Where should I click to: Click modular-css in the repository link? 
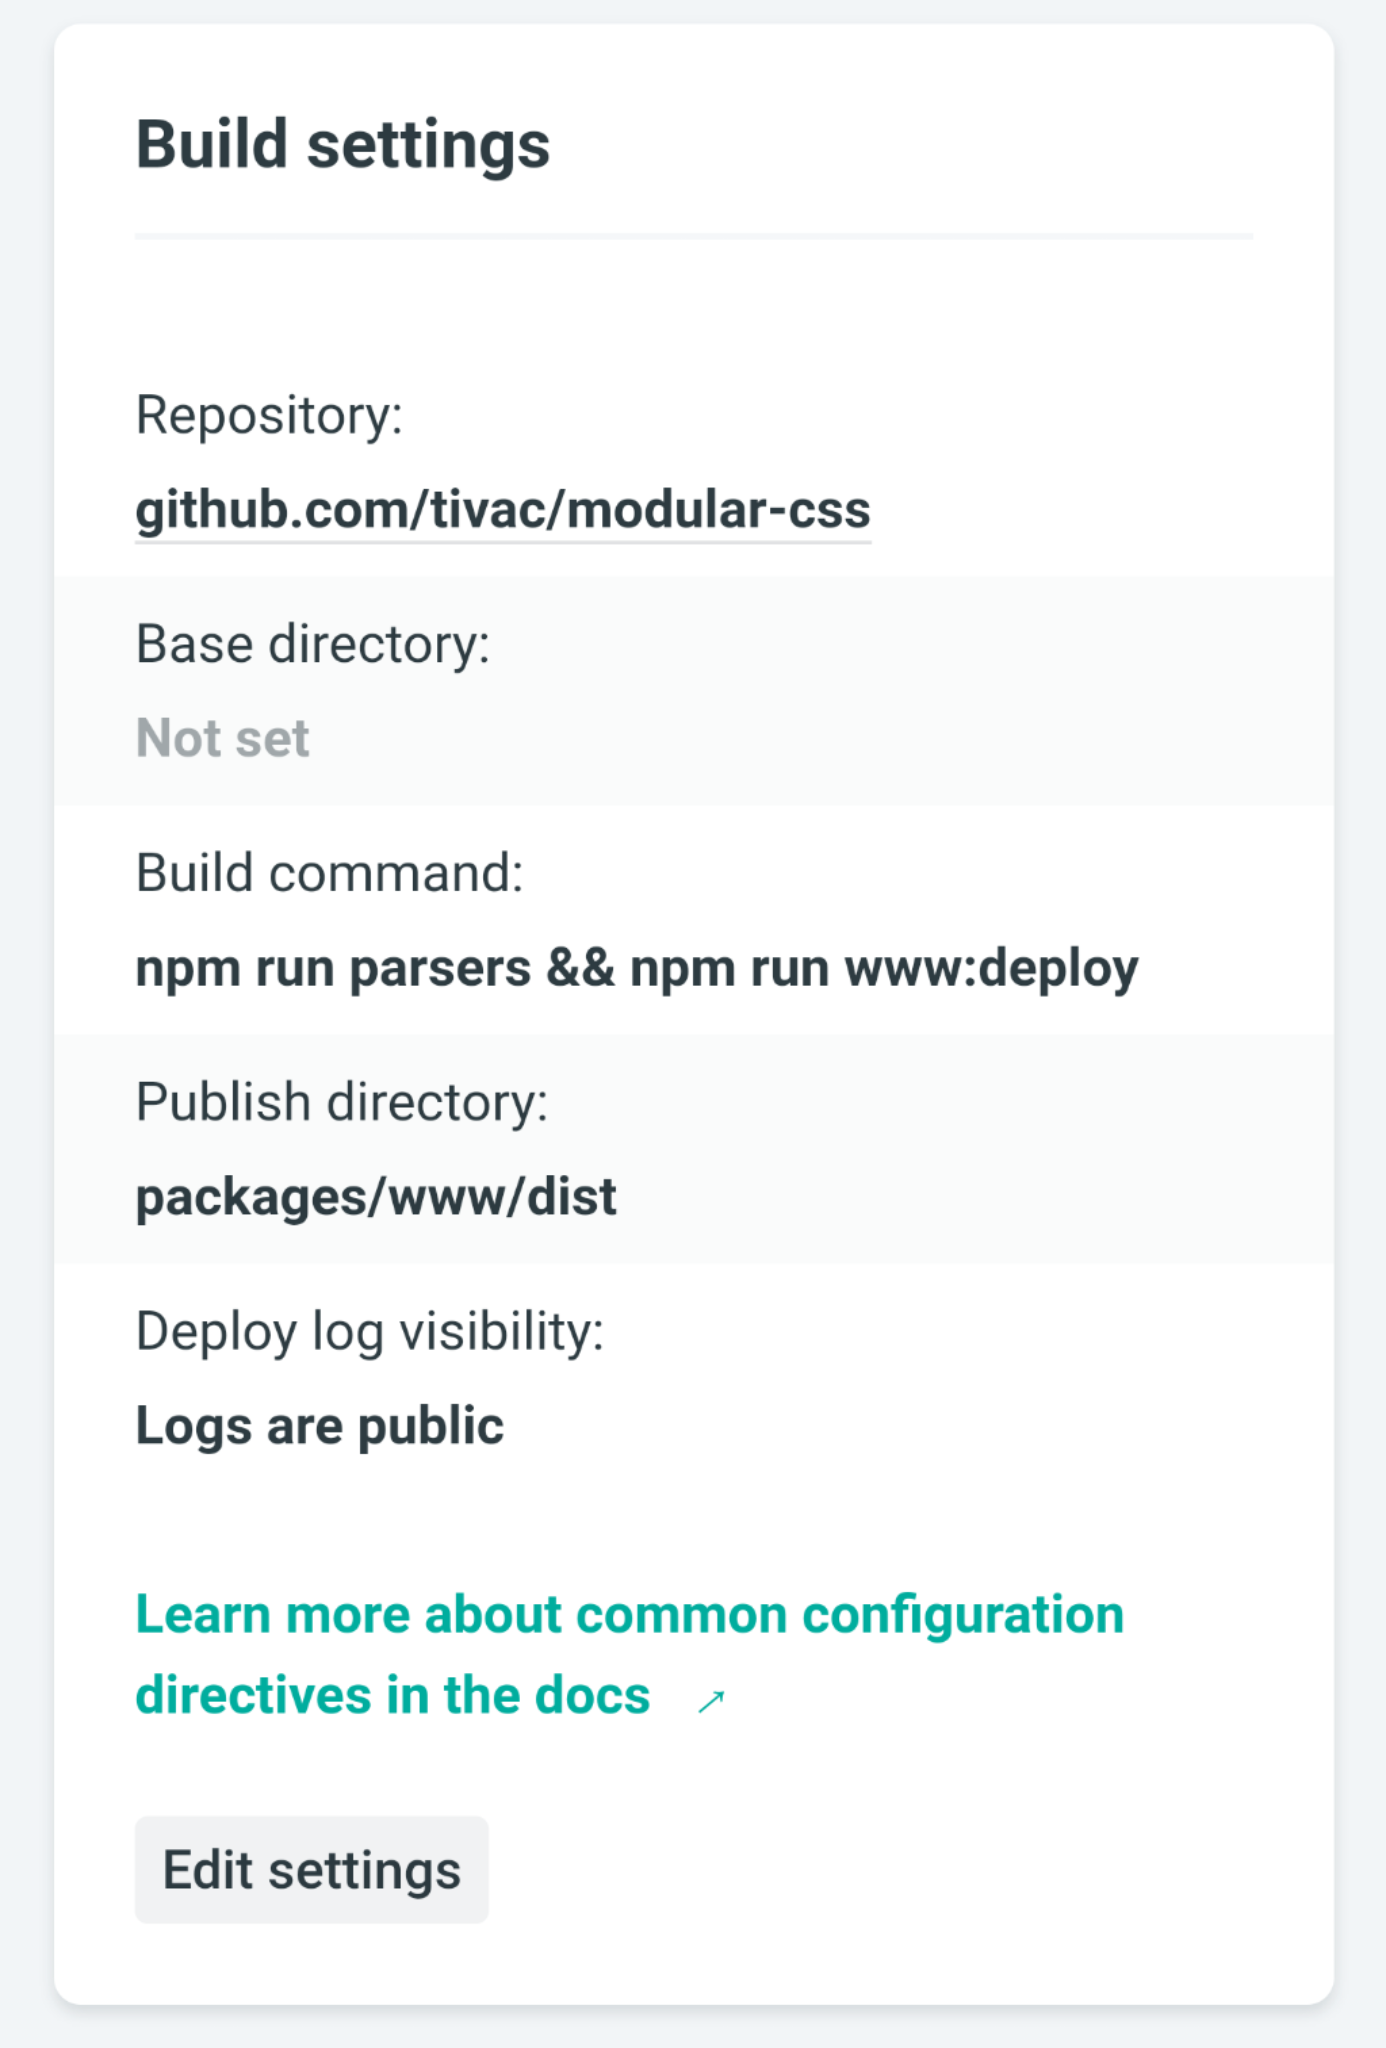click(718, 510)
